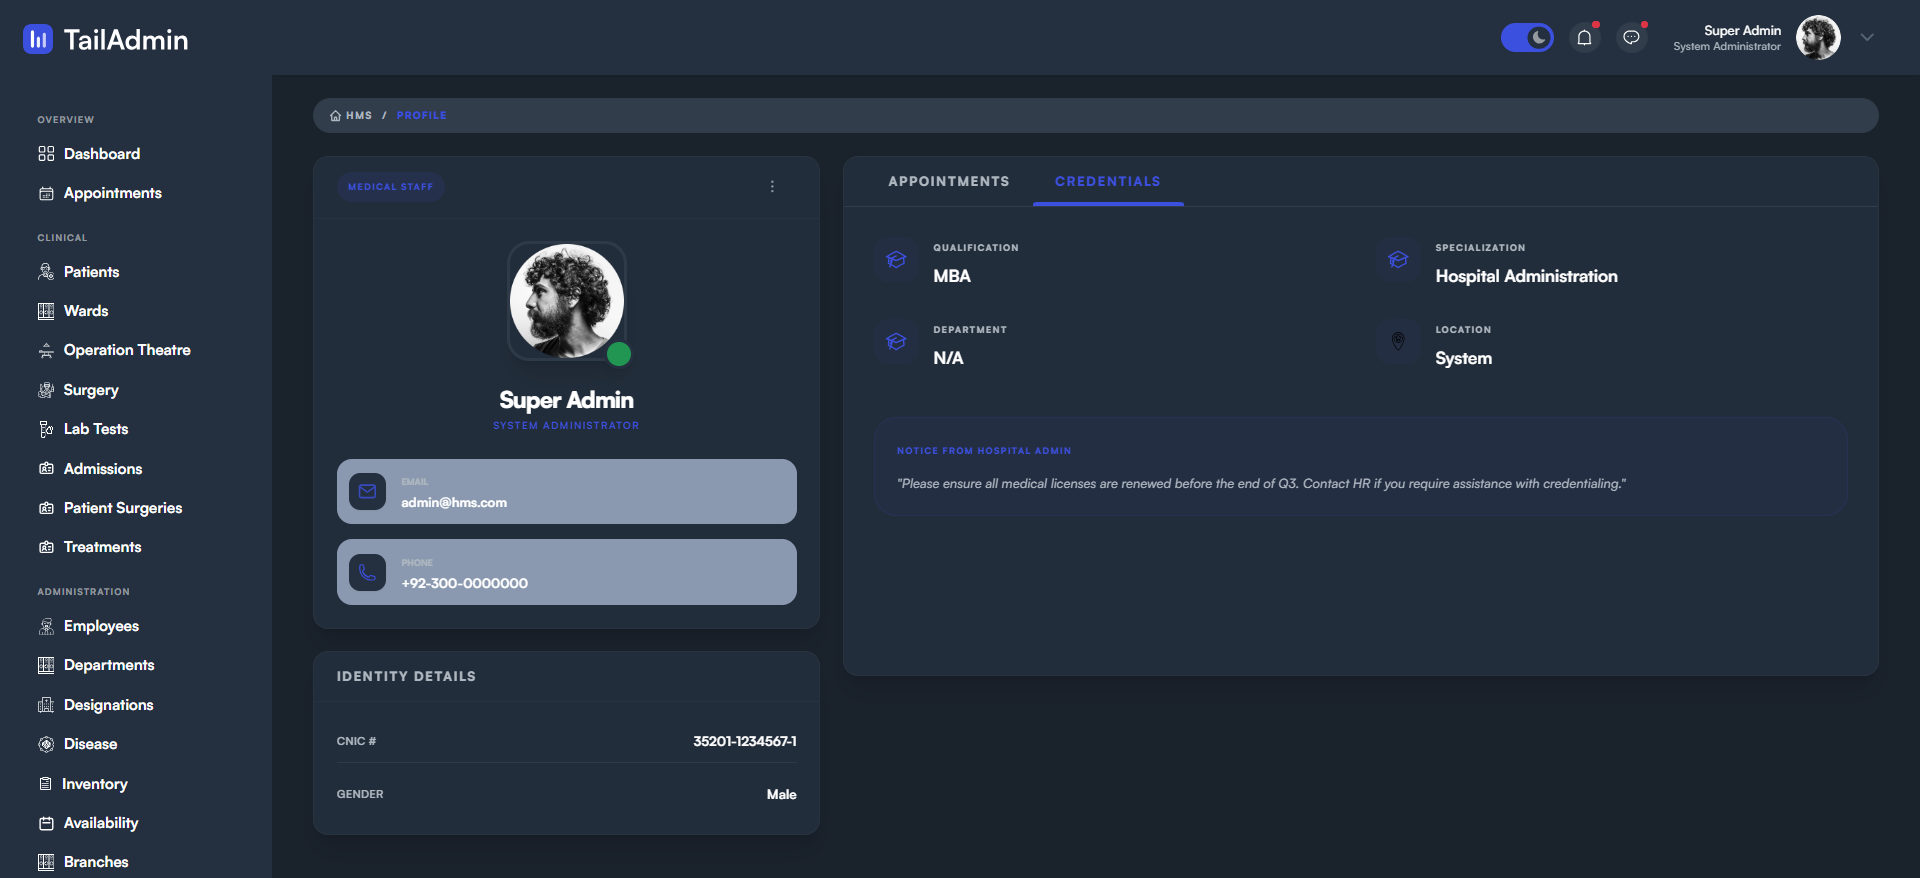Click the Lab Tests sidebar icon
This screenshot has width=1920, height=878.
pyautogui.click(x=46, y=429)
